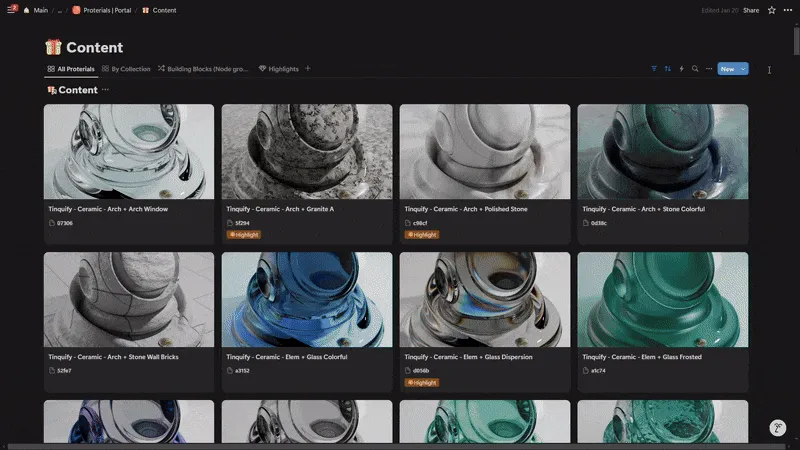The height and width of the screenshot is (450, 800).
Task: Open the round help button at bottom right
Action: coord(778,428)
